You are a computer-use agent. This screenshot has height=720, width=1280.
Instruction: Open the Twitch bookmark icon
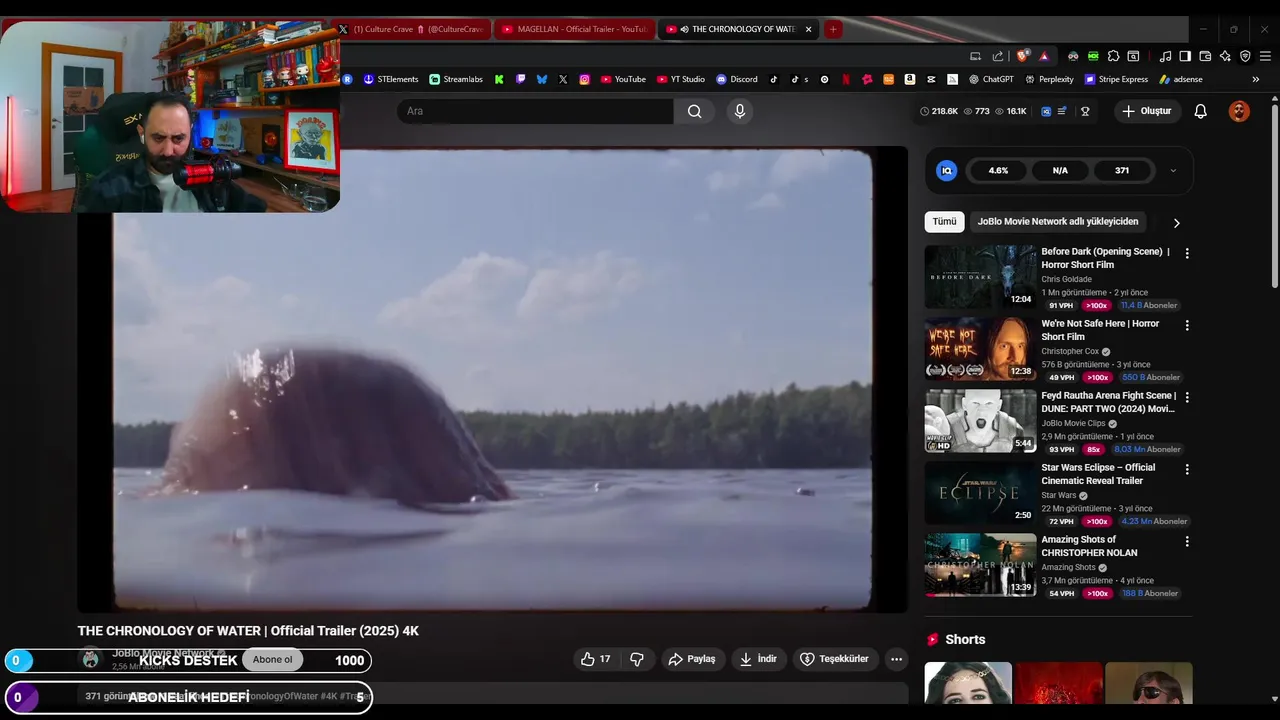[520, 79]
